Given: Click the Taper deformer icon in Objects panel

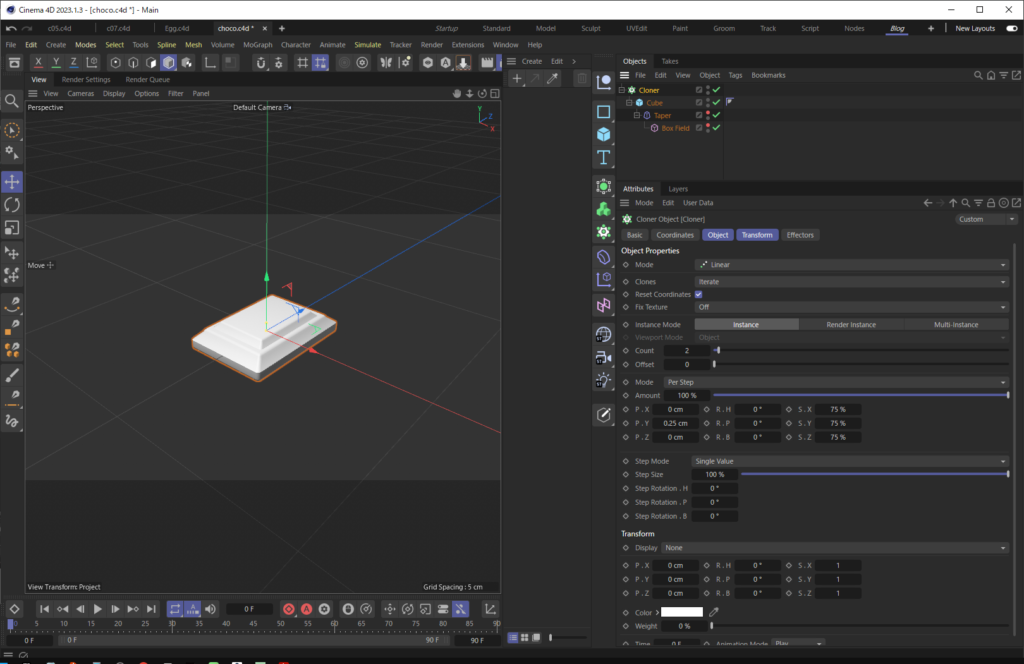Looking at the screenshot, I should 646,115.
